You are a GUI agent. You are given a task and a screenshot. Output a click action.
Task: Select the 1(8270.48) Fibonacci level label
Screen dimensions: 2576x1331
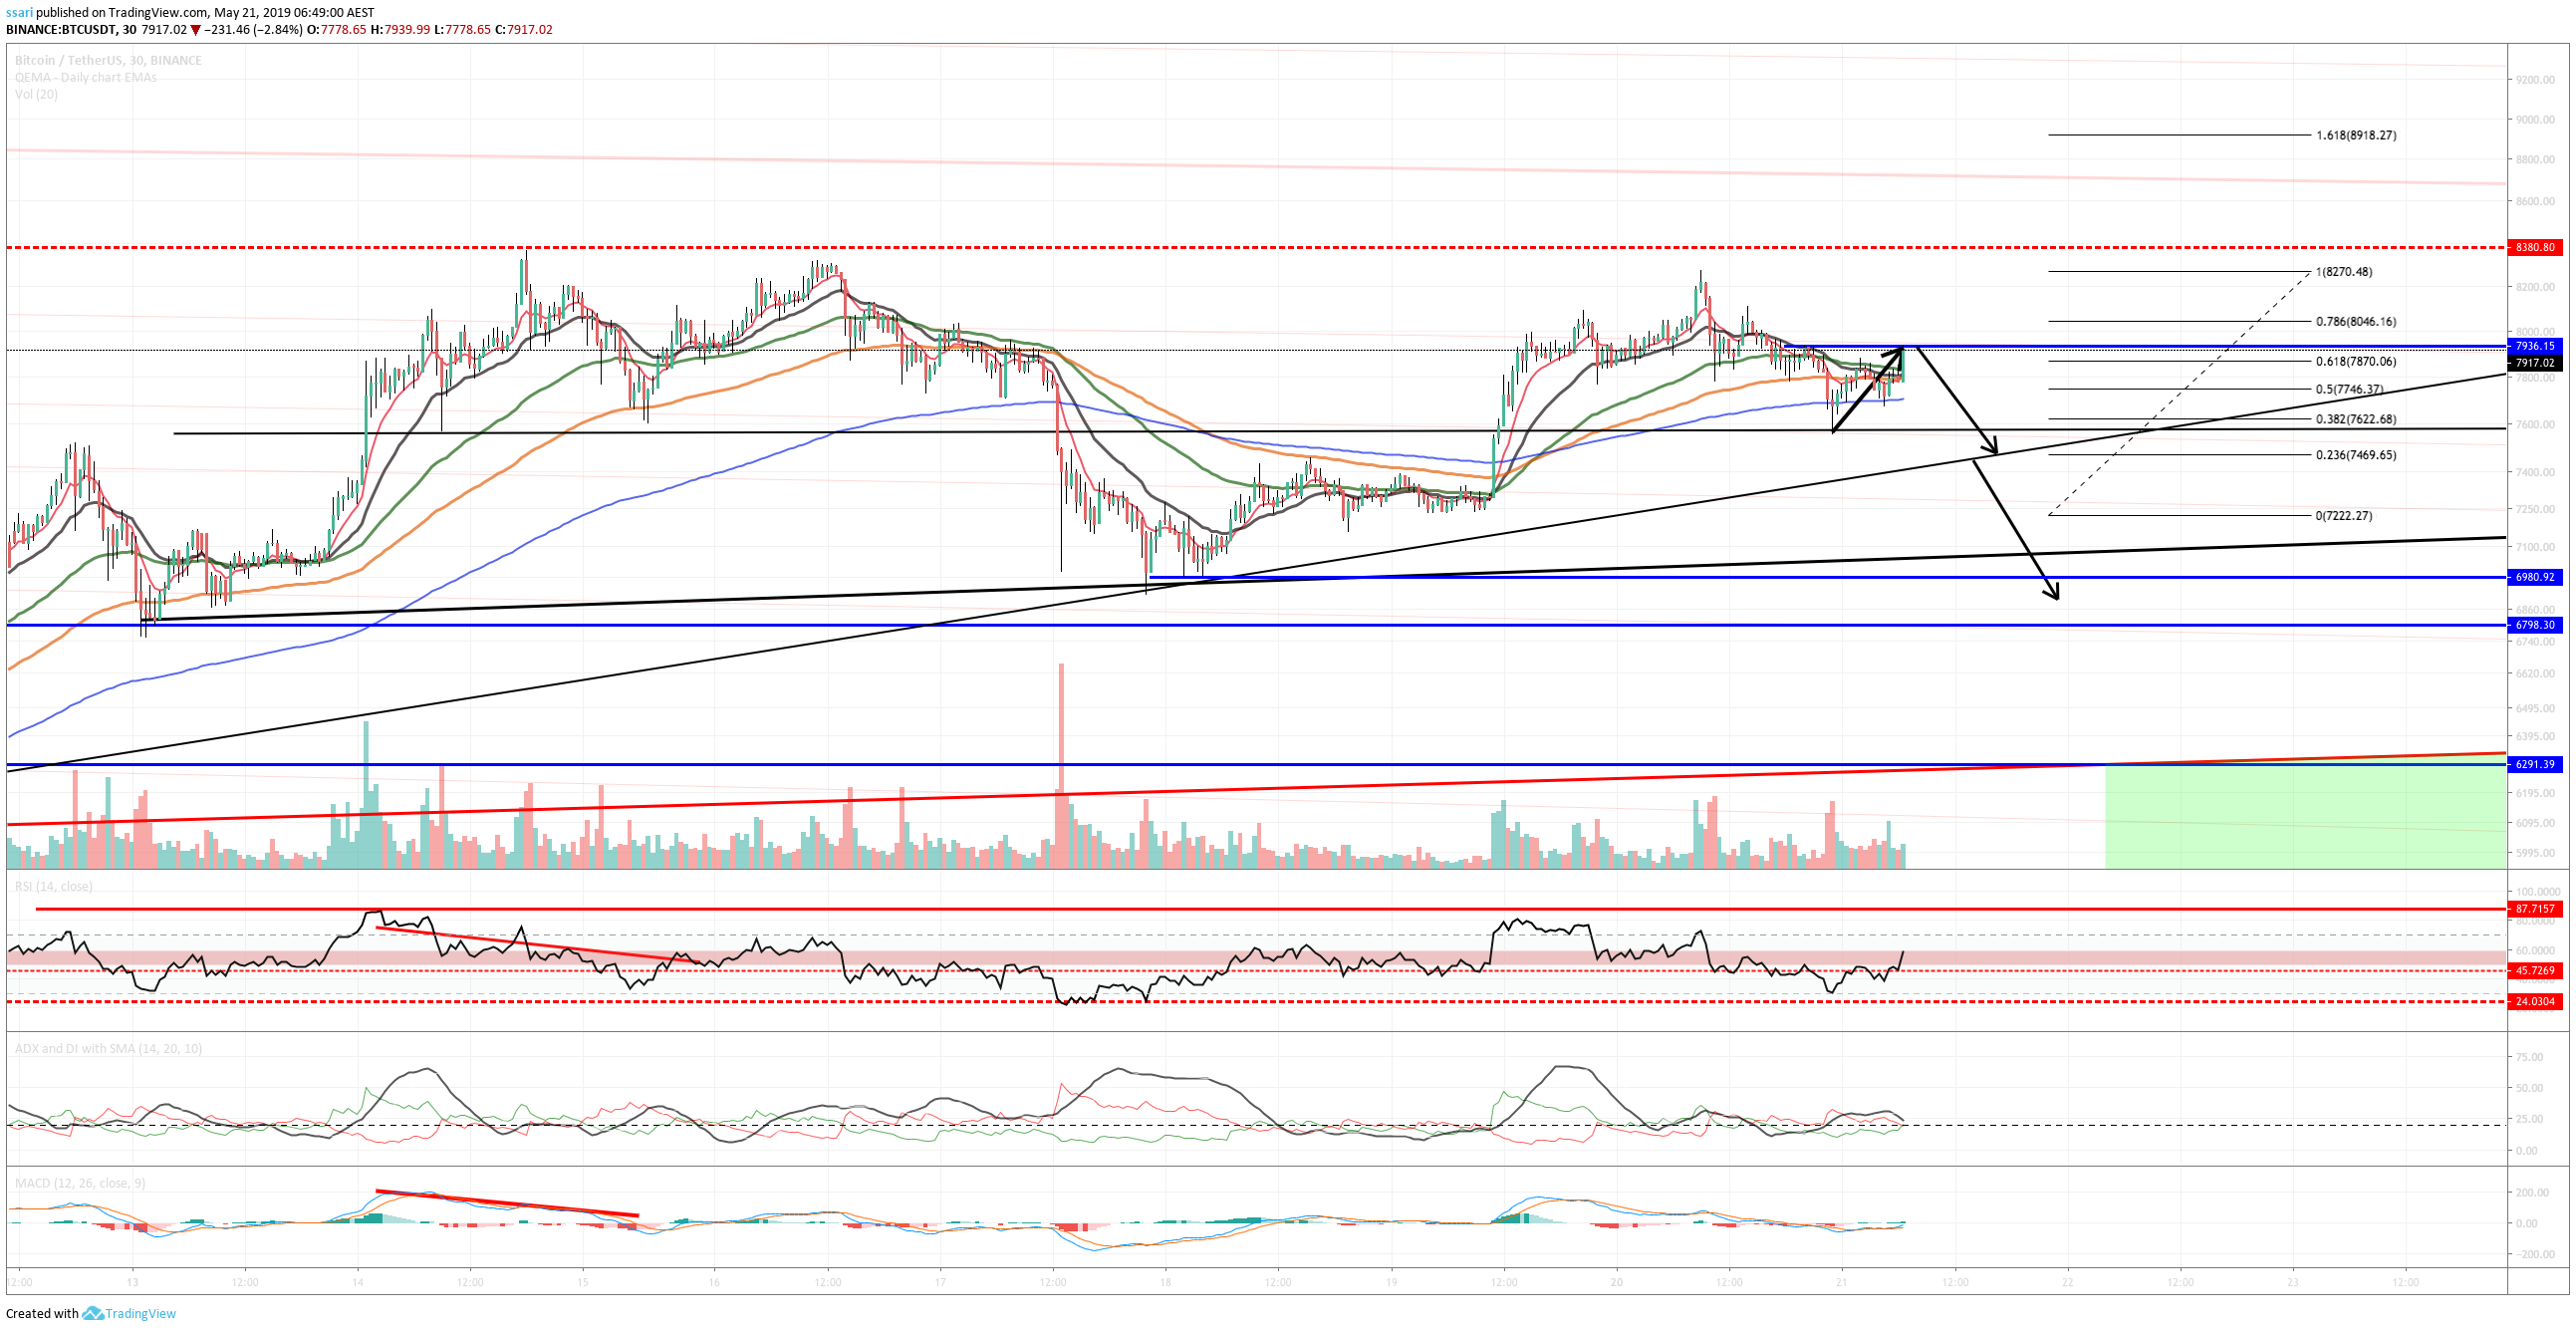2344,272
